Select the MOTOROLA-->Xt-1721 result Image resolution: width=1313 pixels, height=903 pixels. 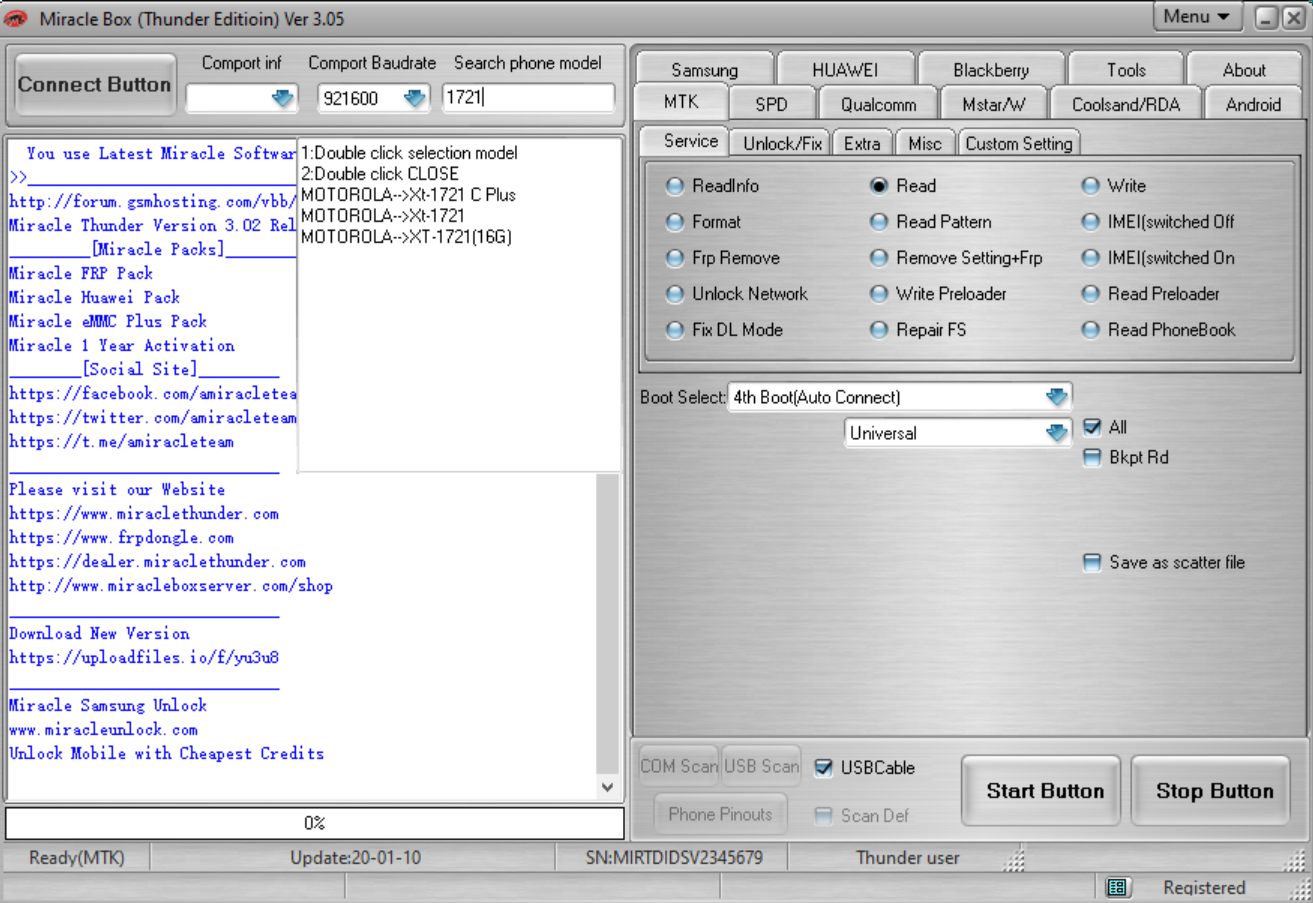tap(382, 215)
